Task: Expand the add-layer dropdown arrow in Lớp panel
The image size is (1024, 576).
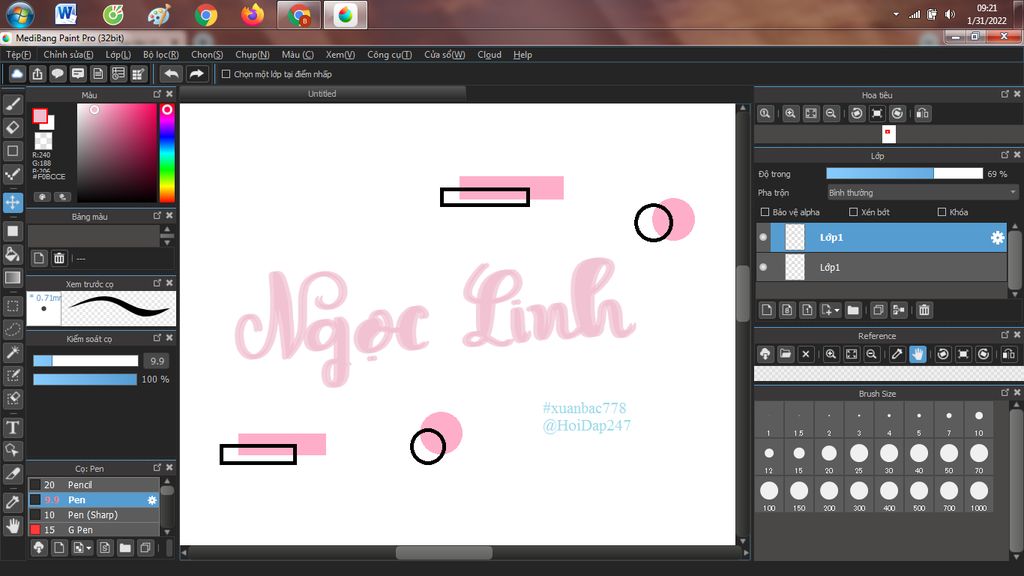Action: (x=835, y=310)
